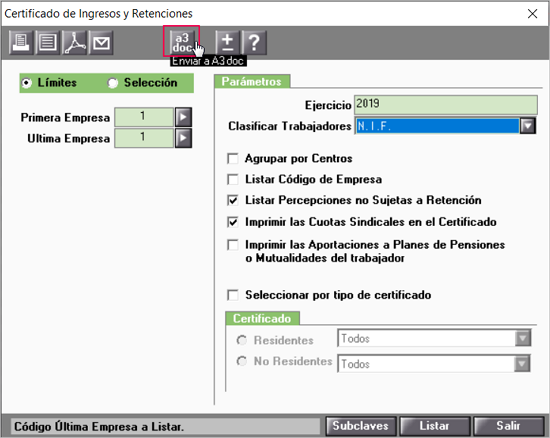Click the Ultima Empresa number field

[x=144, y=138]
